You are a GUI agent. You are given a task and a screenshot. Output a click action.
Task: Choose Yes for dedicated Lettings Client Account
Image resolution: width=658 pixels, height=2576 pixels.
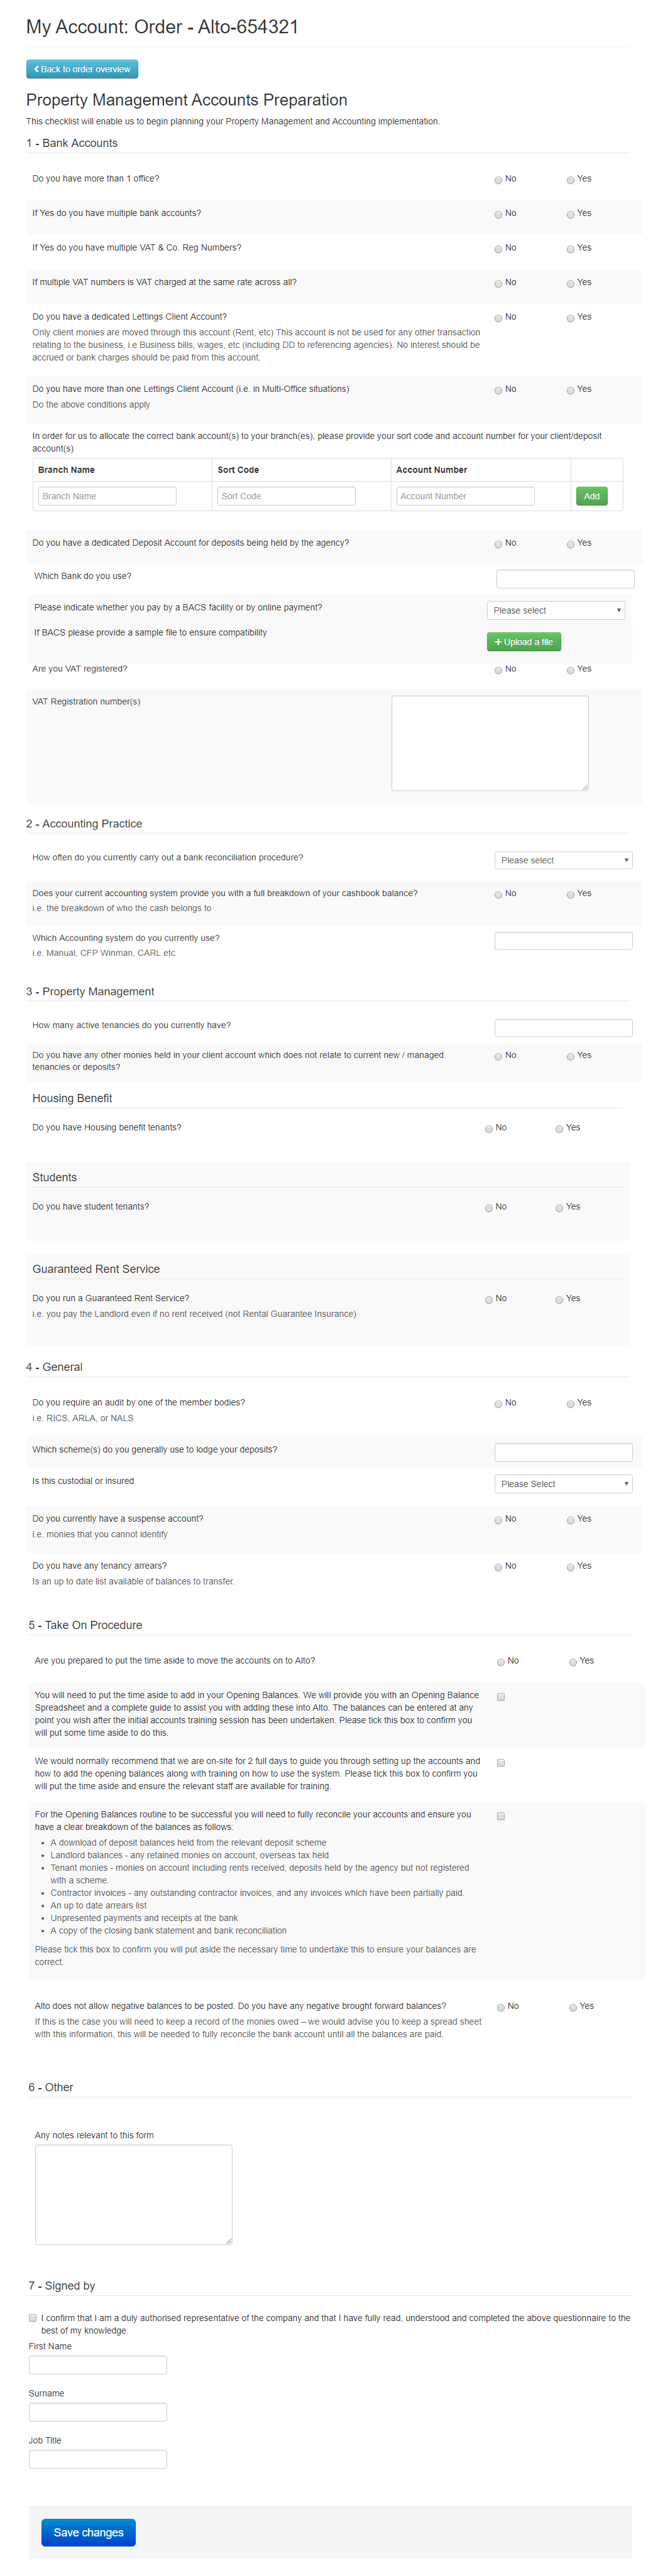570,318
